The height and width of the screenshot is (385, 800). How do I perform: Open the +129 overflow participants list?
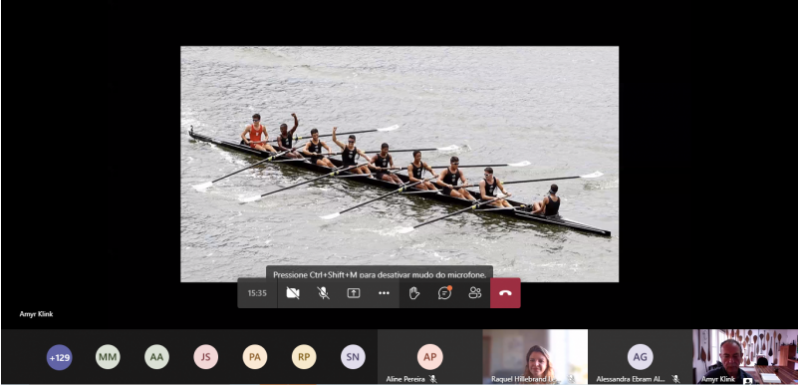click(59, 357)
